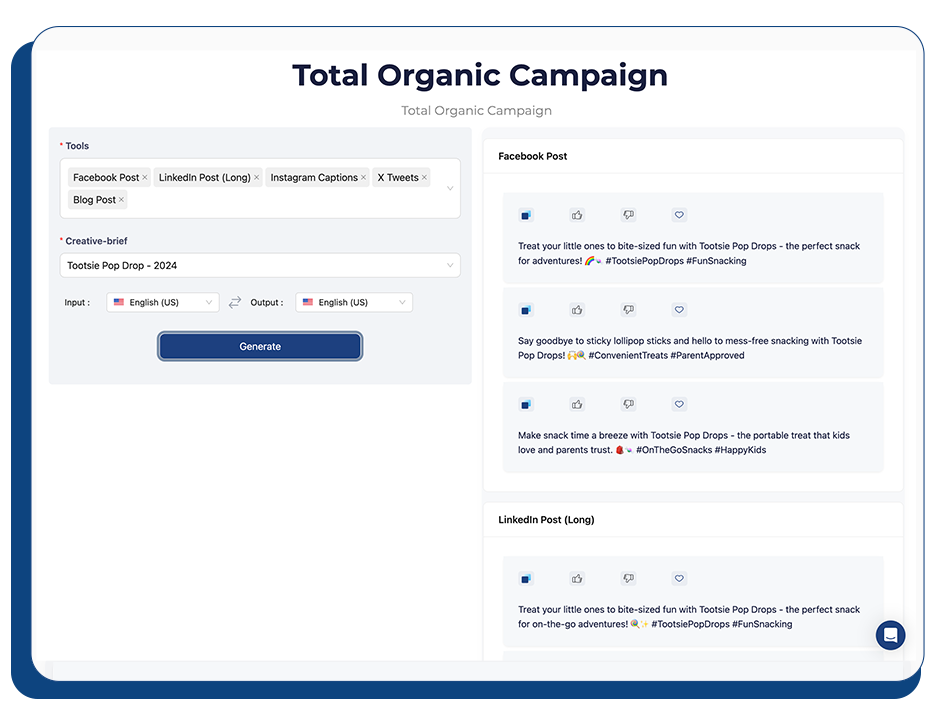
Task: Open the chat support widget
Action: (x=890, y=635)
